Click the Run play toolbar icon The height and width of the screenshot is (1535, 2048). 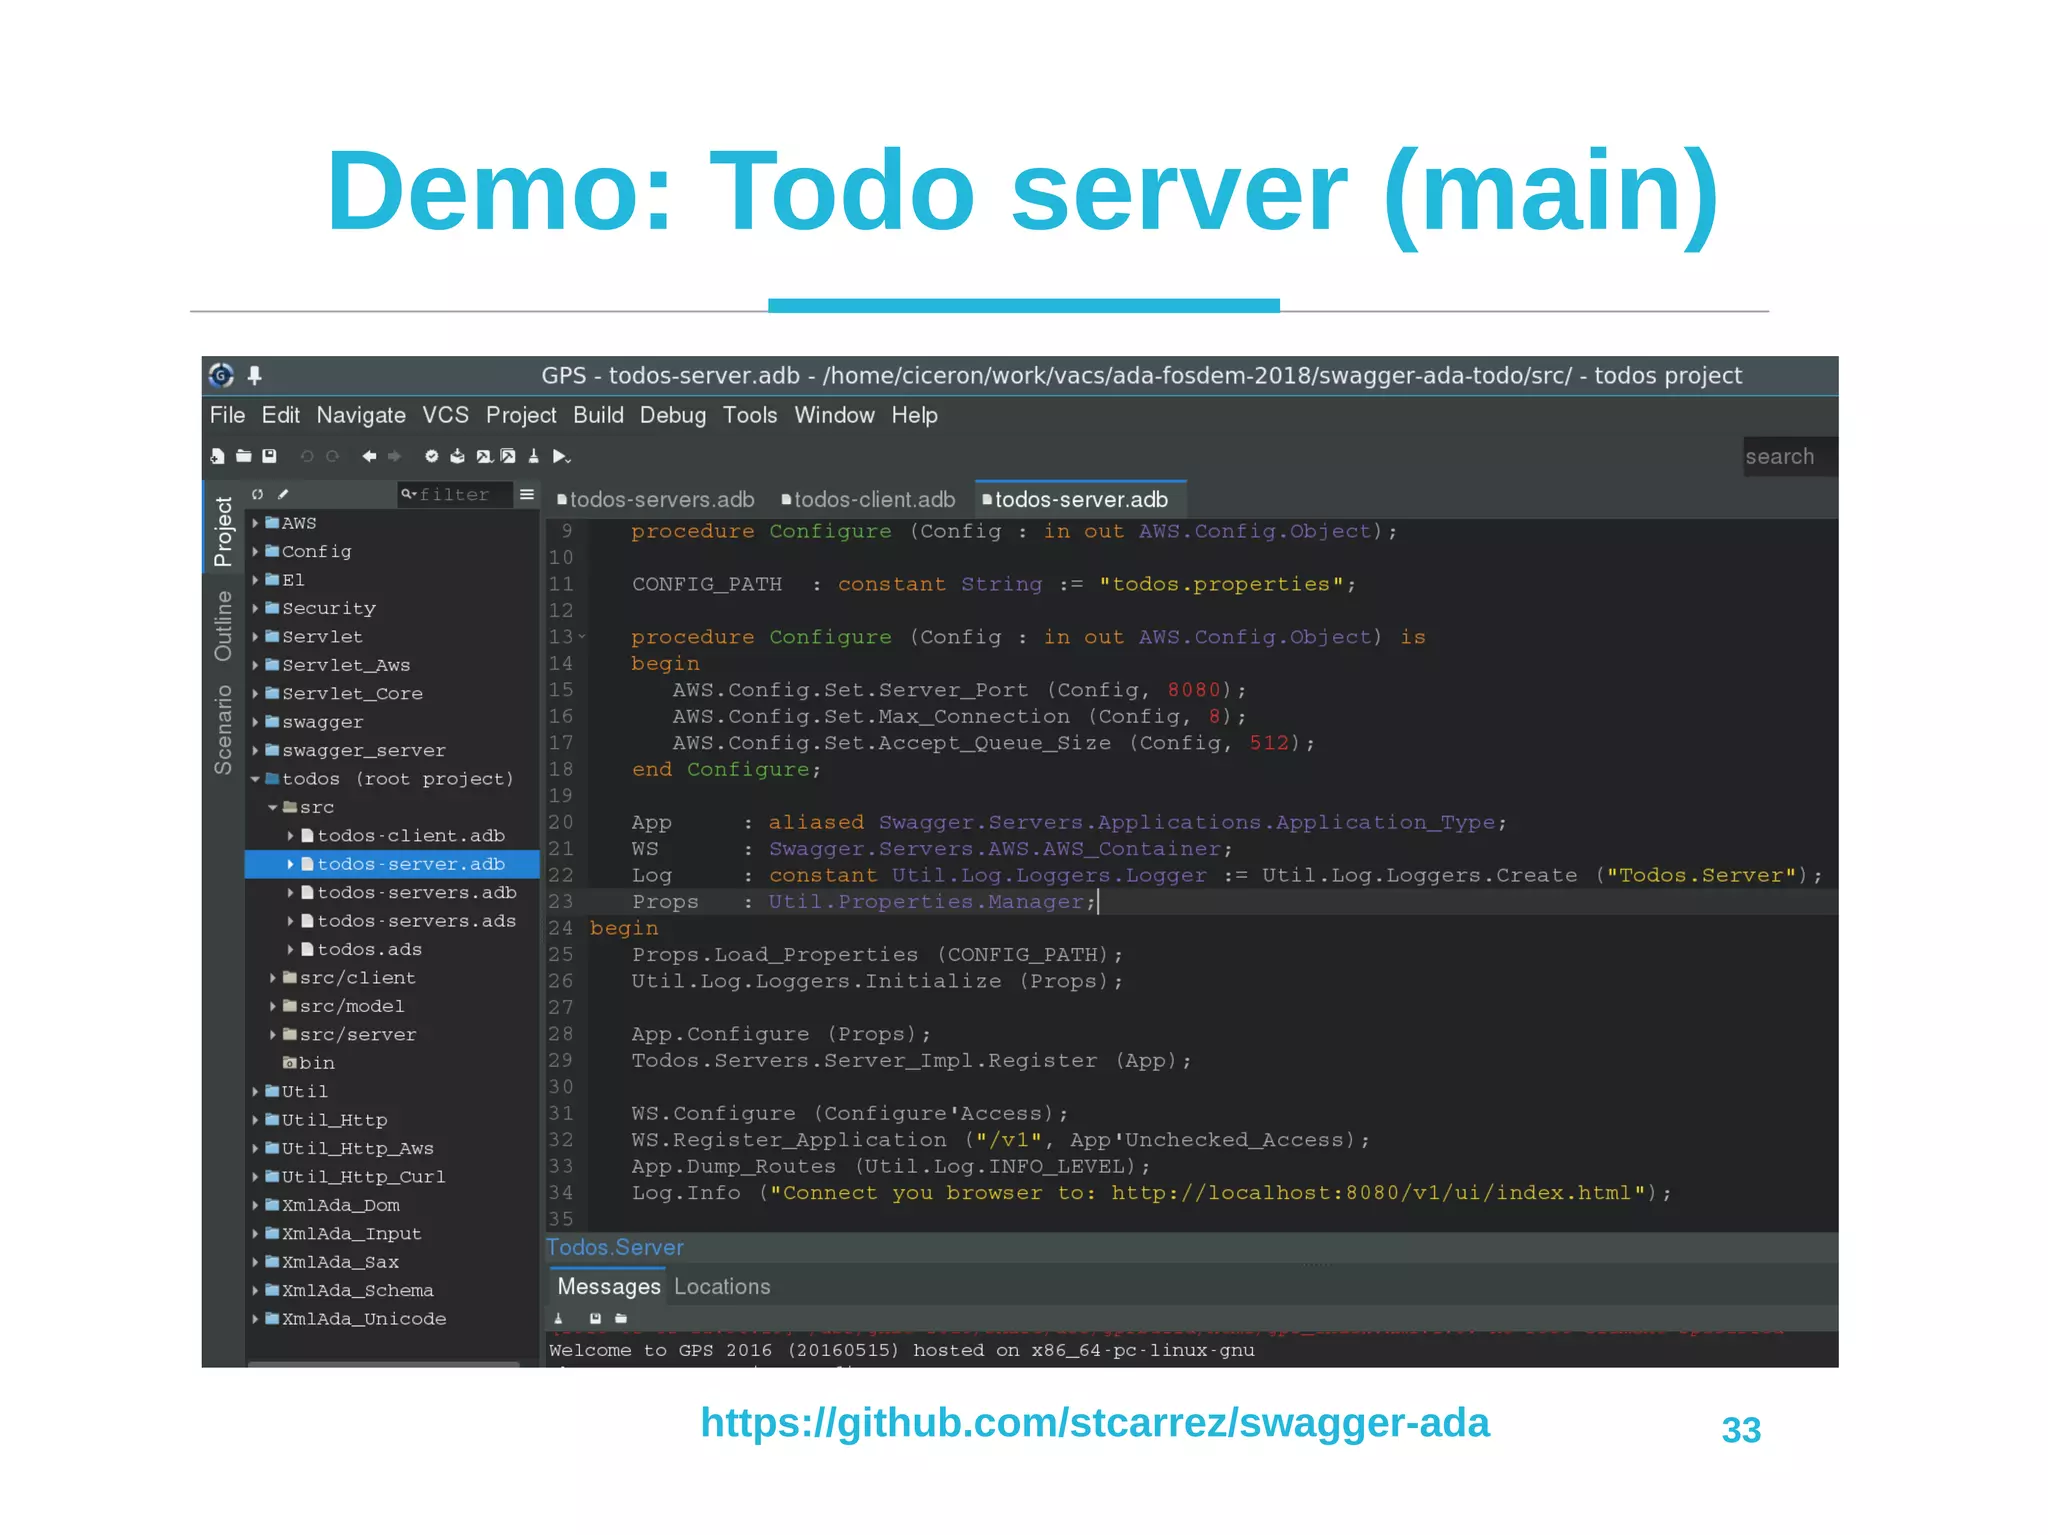point(561,457)
